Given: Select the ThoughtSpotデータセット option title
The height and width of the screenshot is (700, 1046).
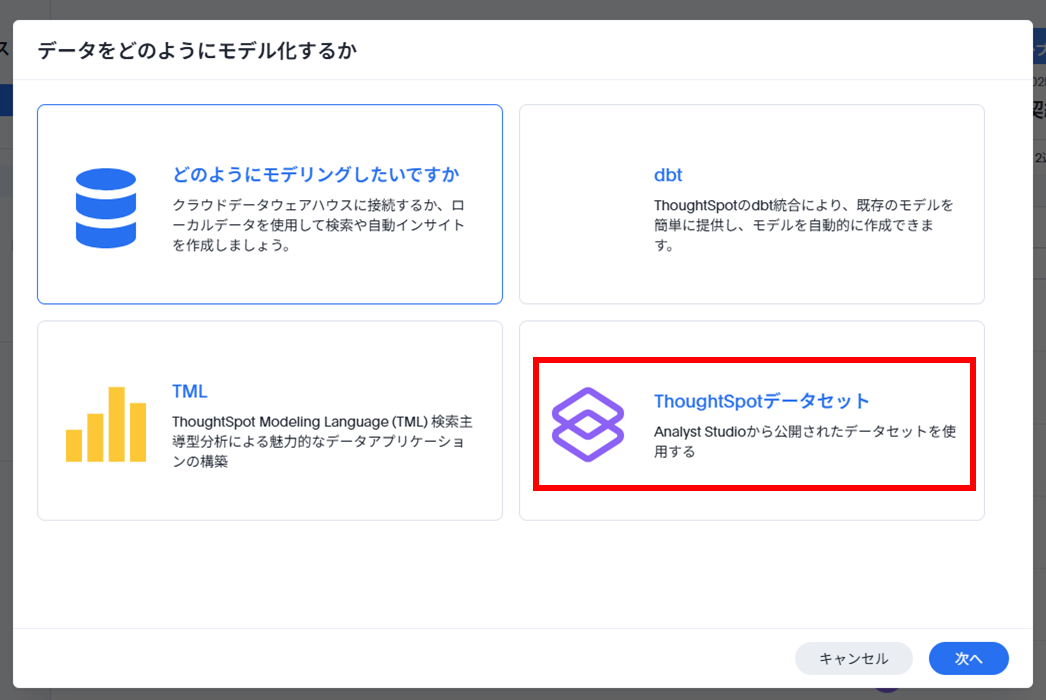Looking at the screenshot, I should [761, 401].
